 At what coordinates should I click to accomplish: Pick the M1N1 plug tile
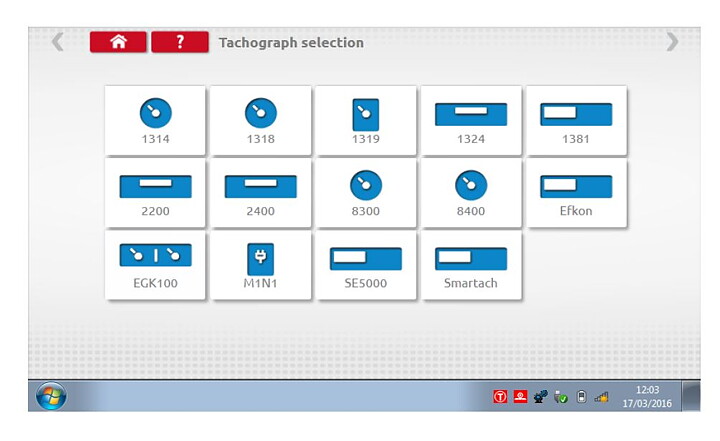click(260, 265)
